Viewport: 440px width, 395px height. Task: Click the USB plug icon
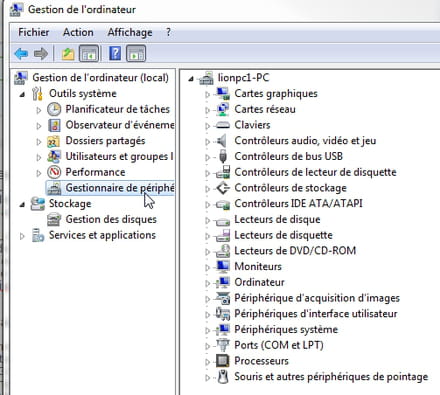223,156
